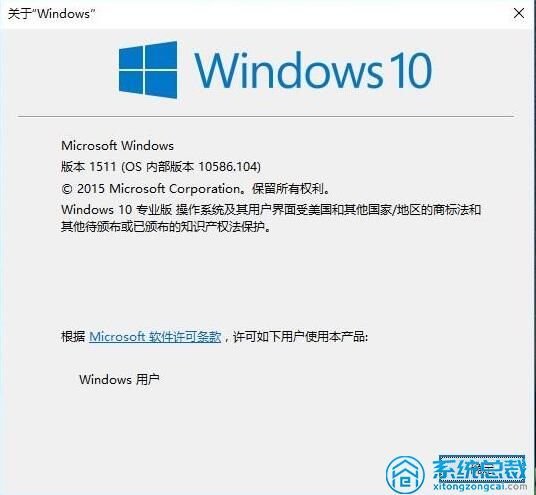Click the 其他待颁布或已颁布的知识产权法保护 line
Screen dimensions: 536x495
pos(165,226)
